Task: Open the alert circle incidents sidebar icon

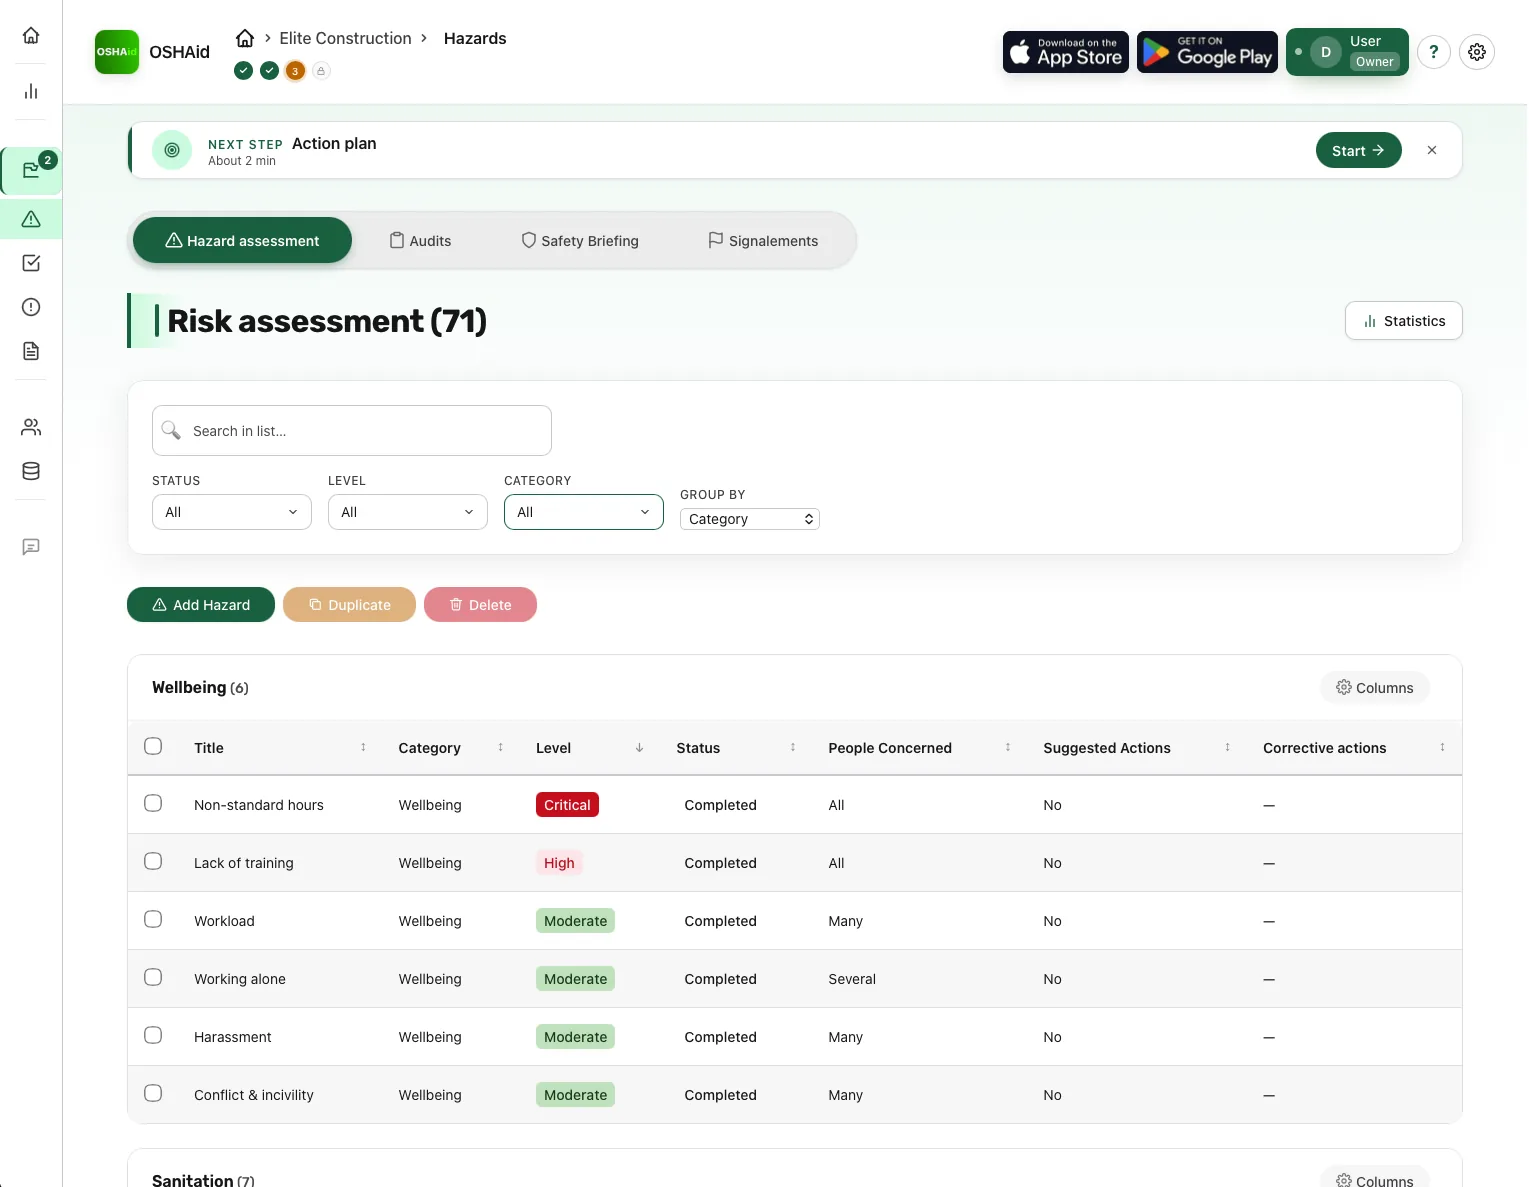Action: point(31,307)
